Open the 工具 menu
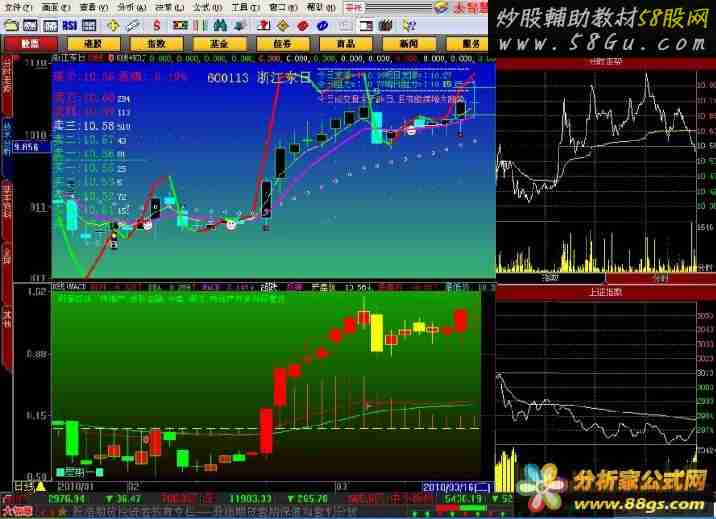Viewport: 716px width, 519px height. click(245, 7)
